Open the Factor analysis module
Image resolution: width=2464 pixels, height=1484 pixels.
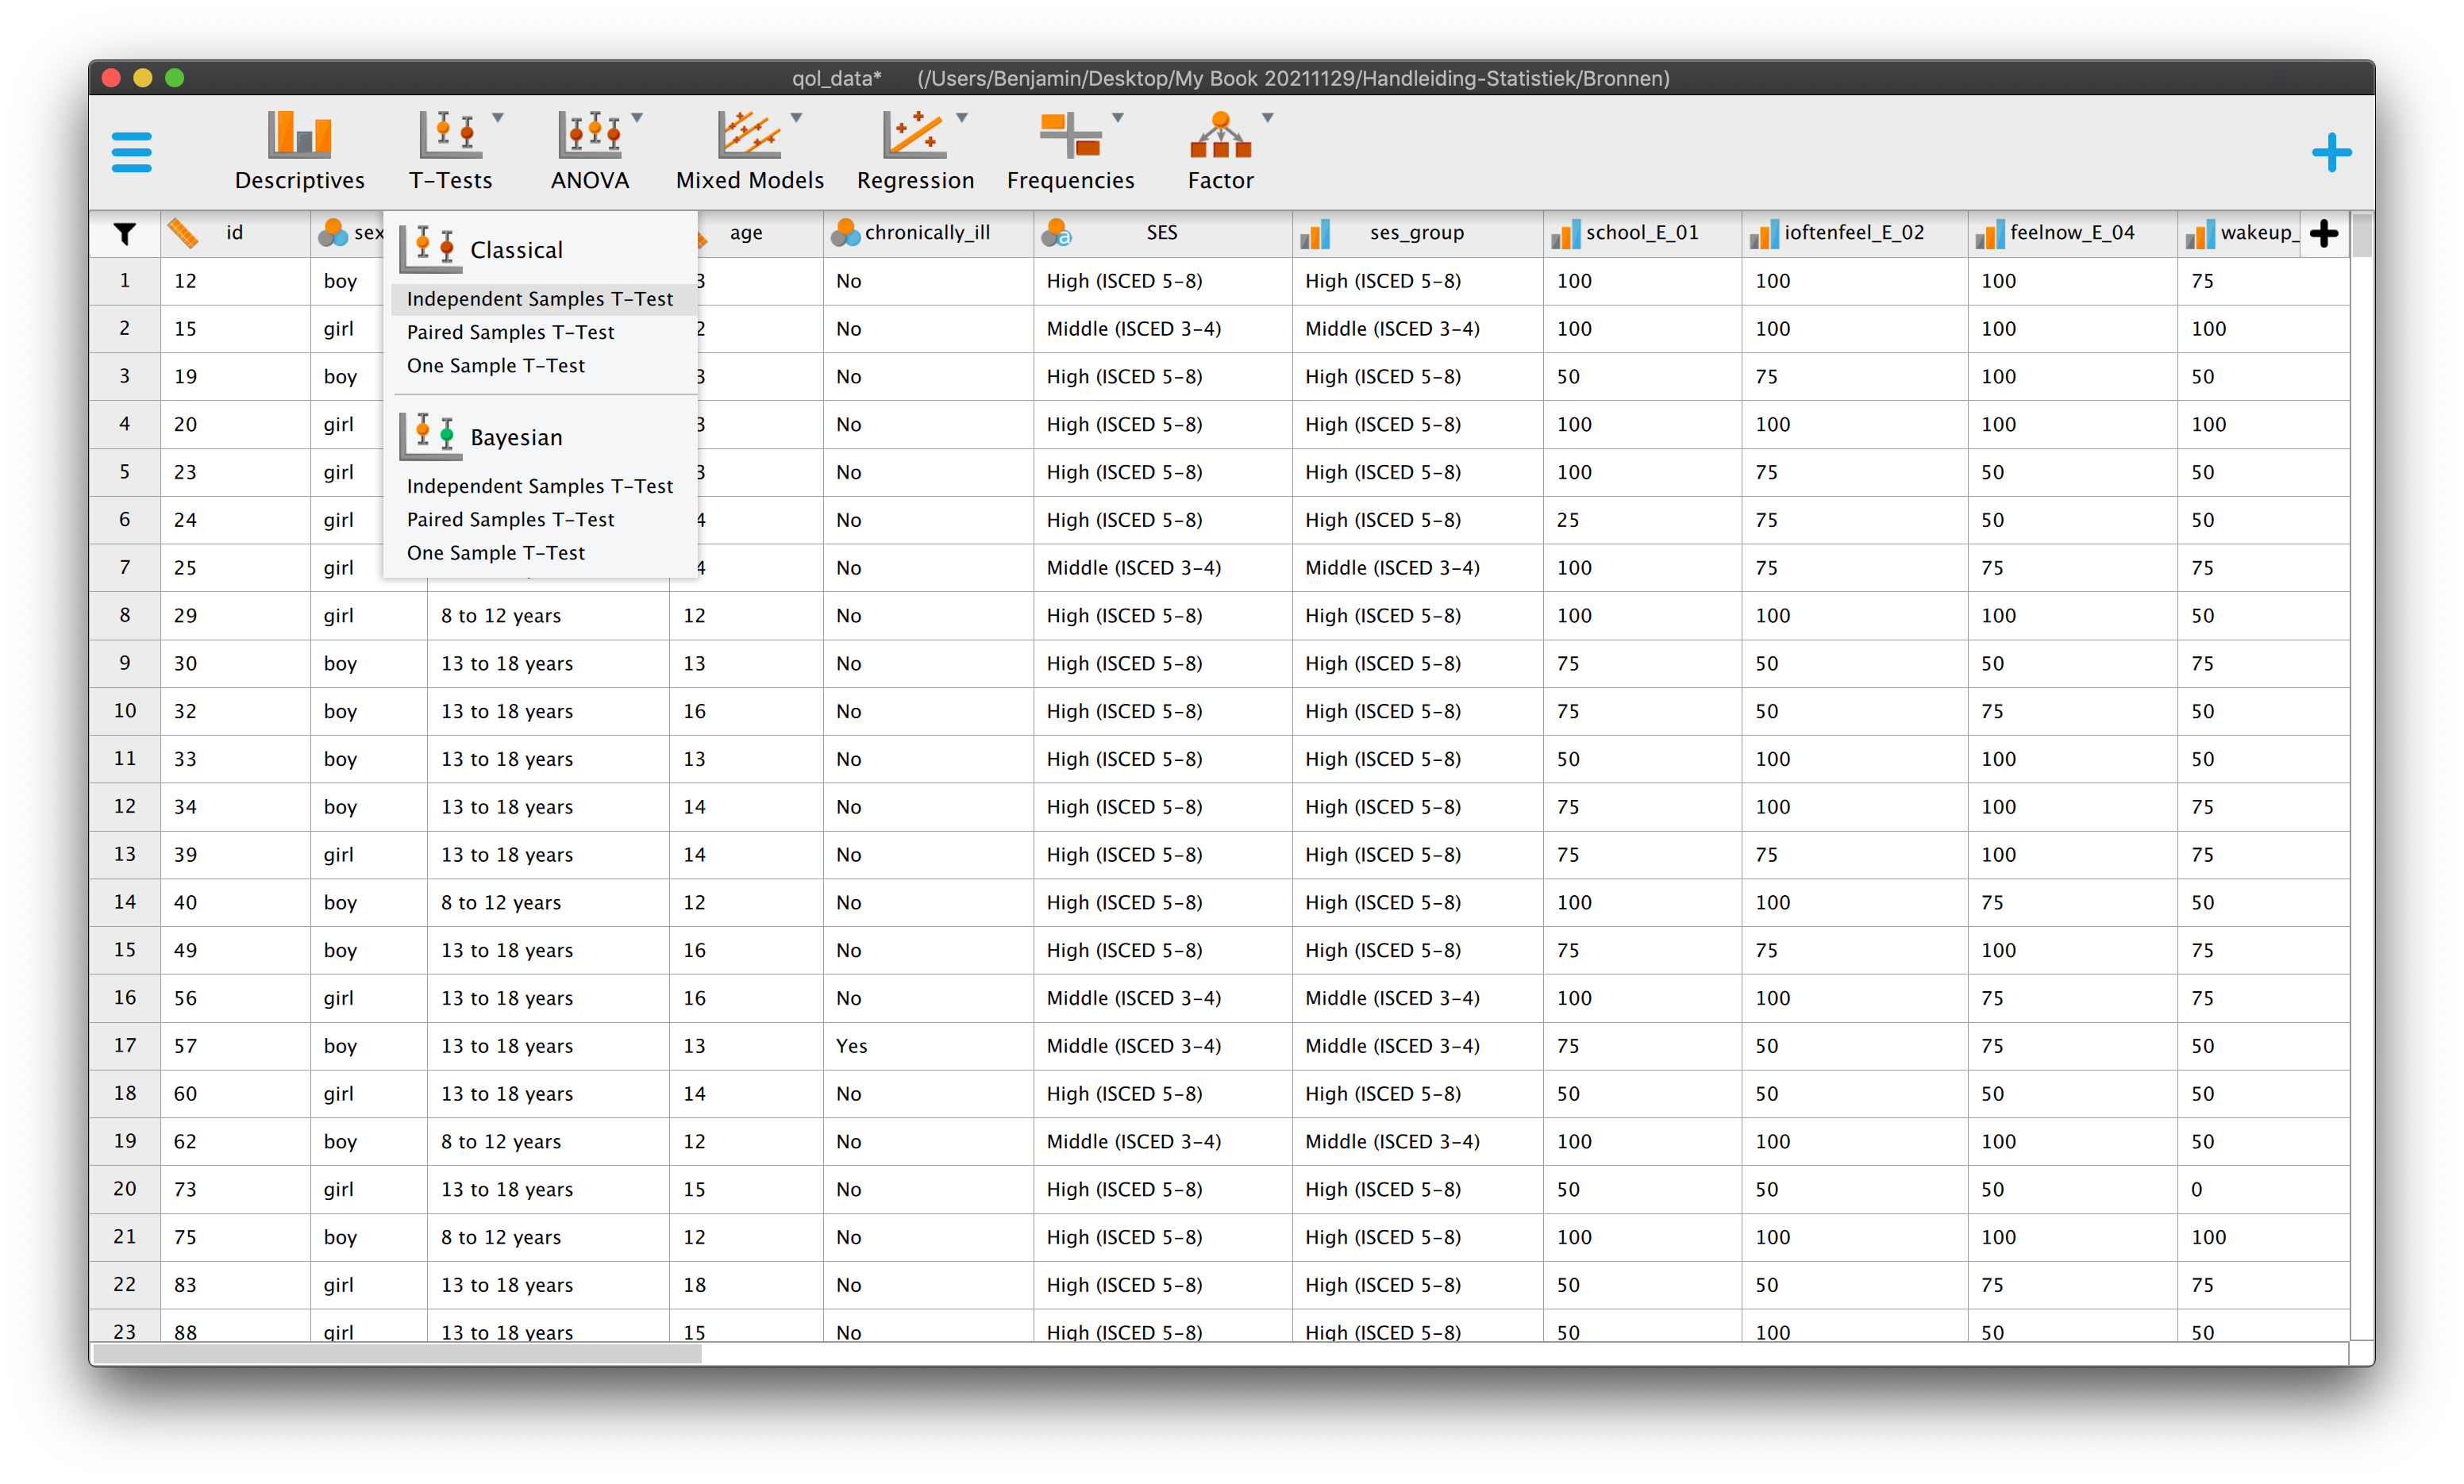[x=1220, y=151]
